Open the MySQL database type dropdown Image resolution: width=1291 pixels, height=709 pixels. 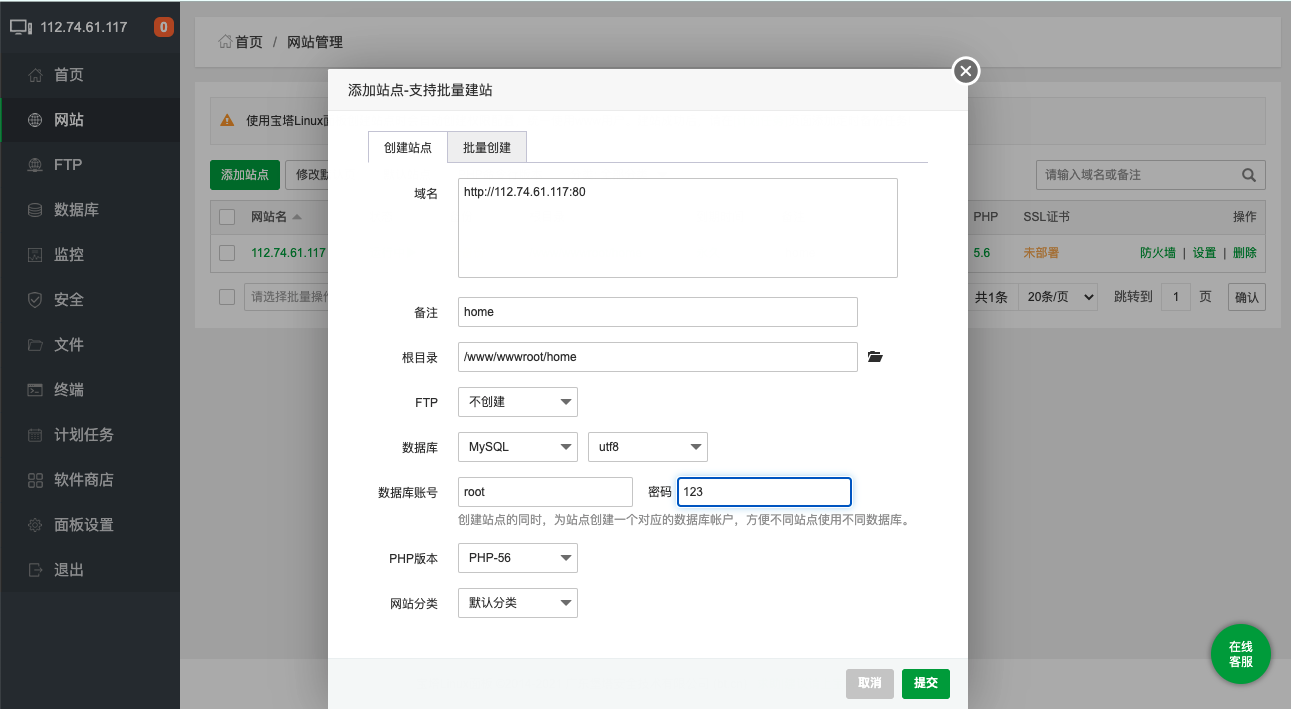click(517, 447)
